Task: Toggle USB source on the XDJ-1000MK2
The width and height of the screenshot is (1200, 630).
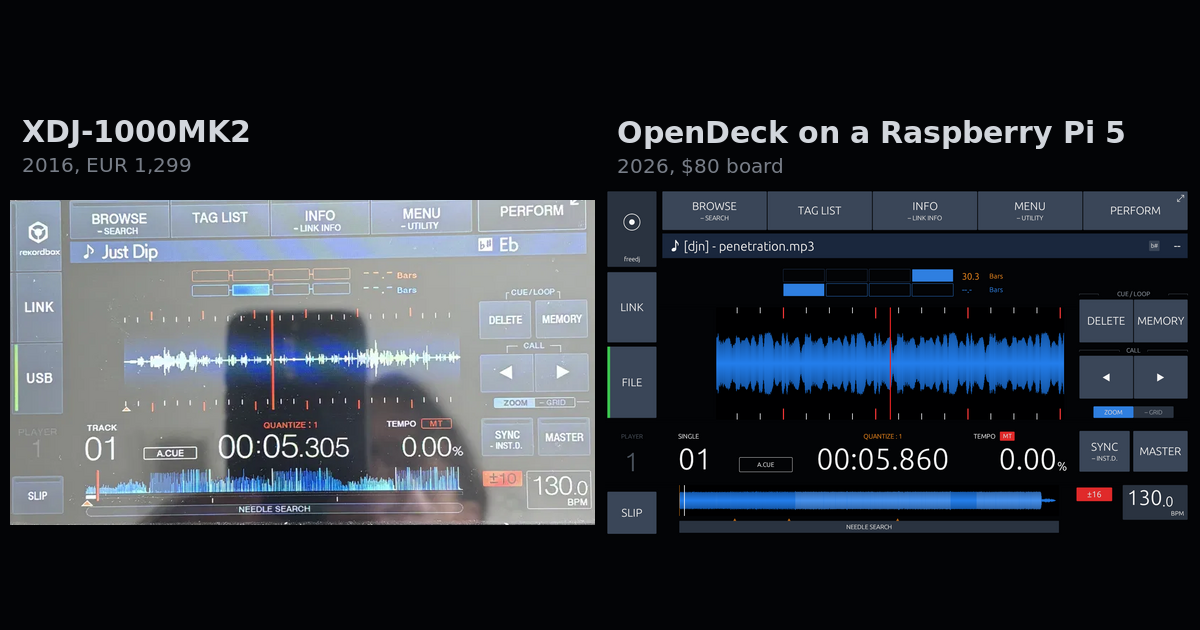Action: pyautogui.click(x=40, y=378)
